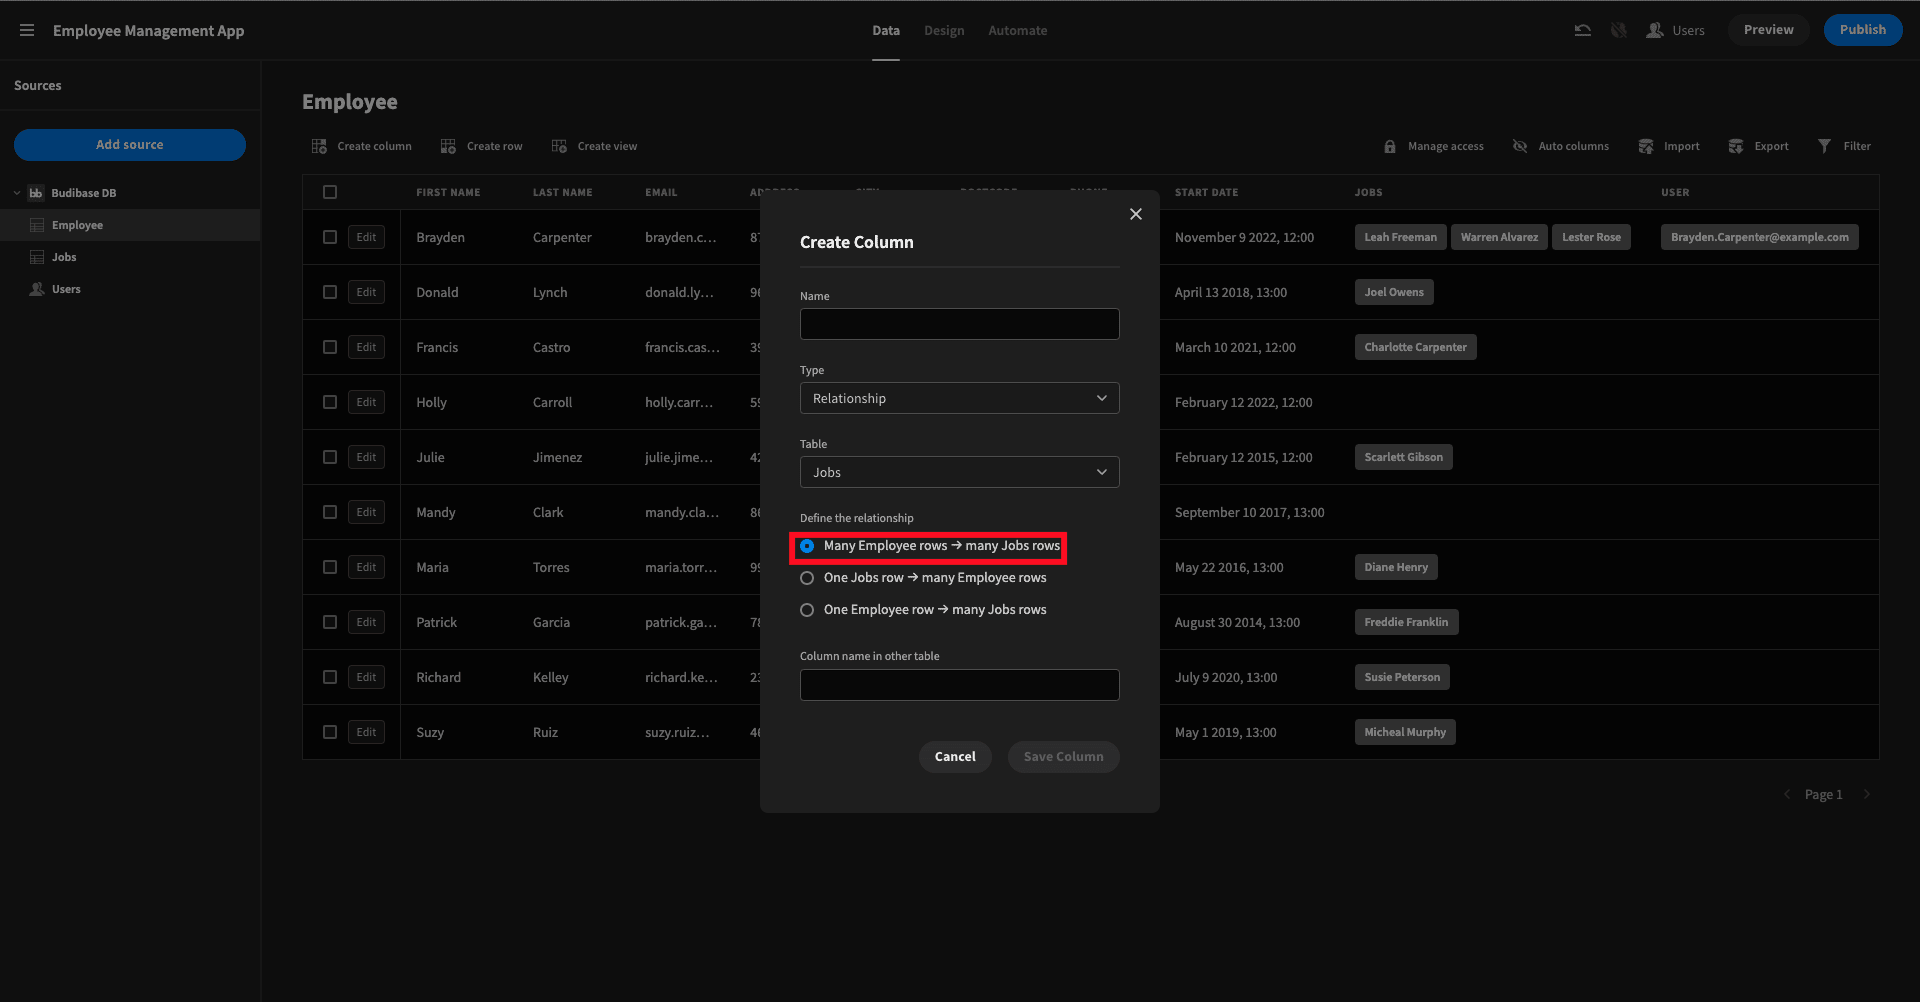Screen dimensions: 1920x1002
Task: Focus the Column name in other table field
Action: point(960,685)
